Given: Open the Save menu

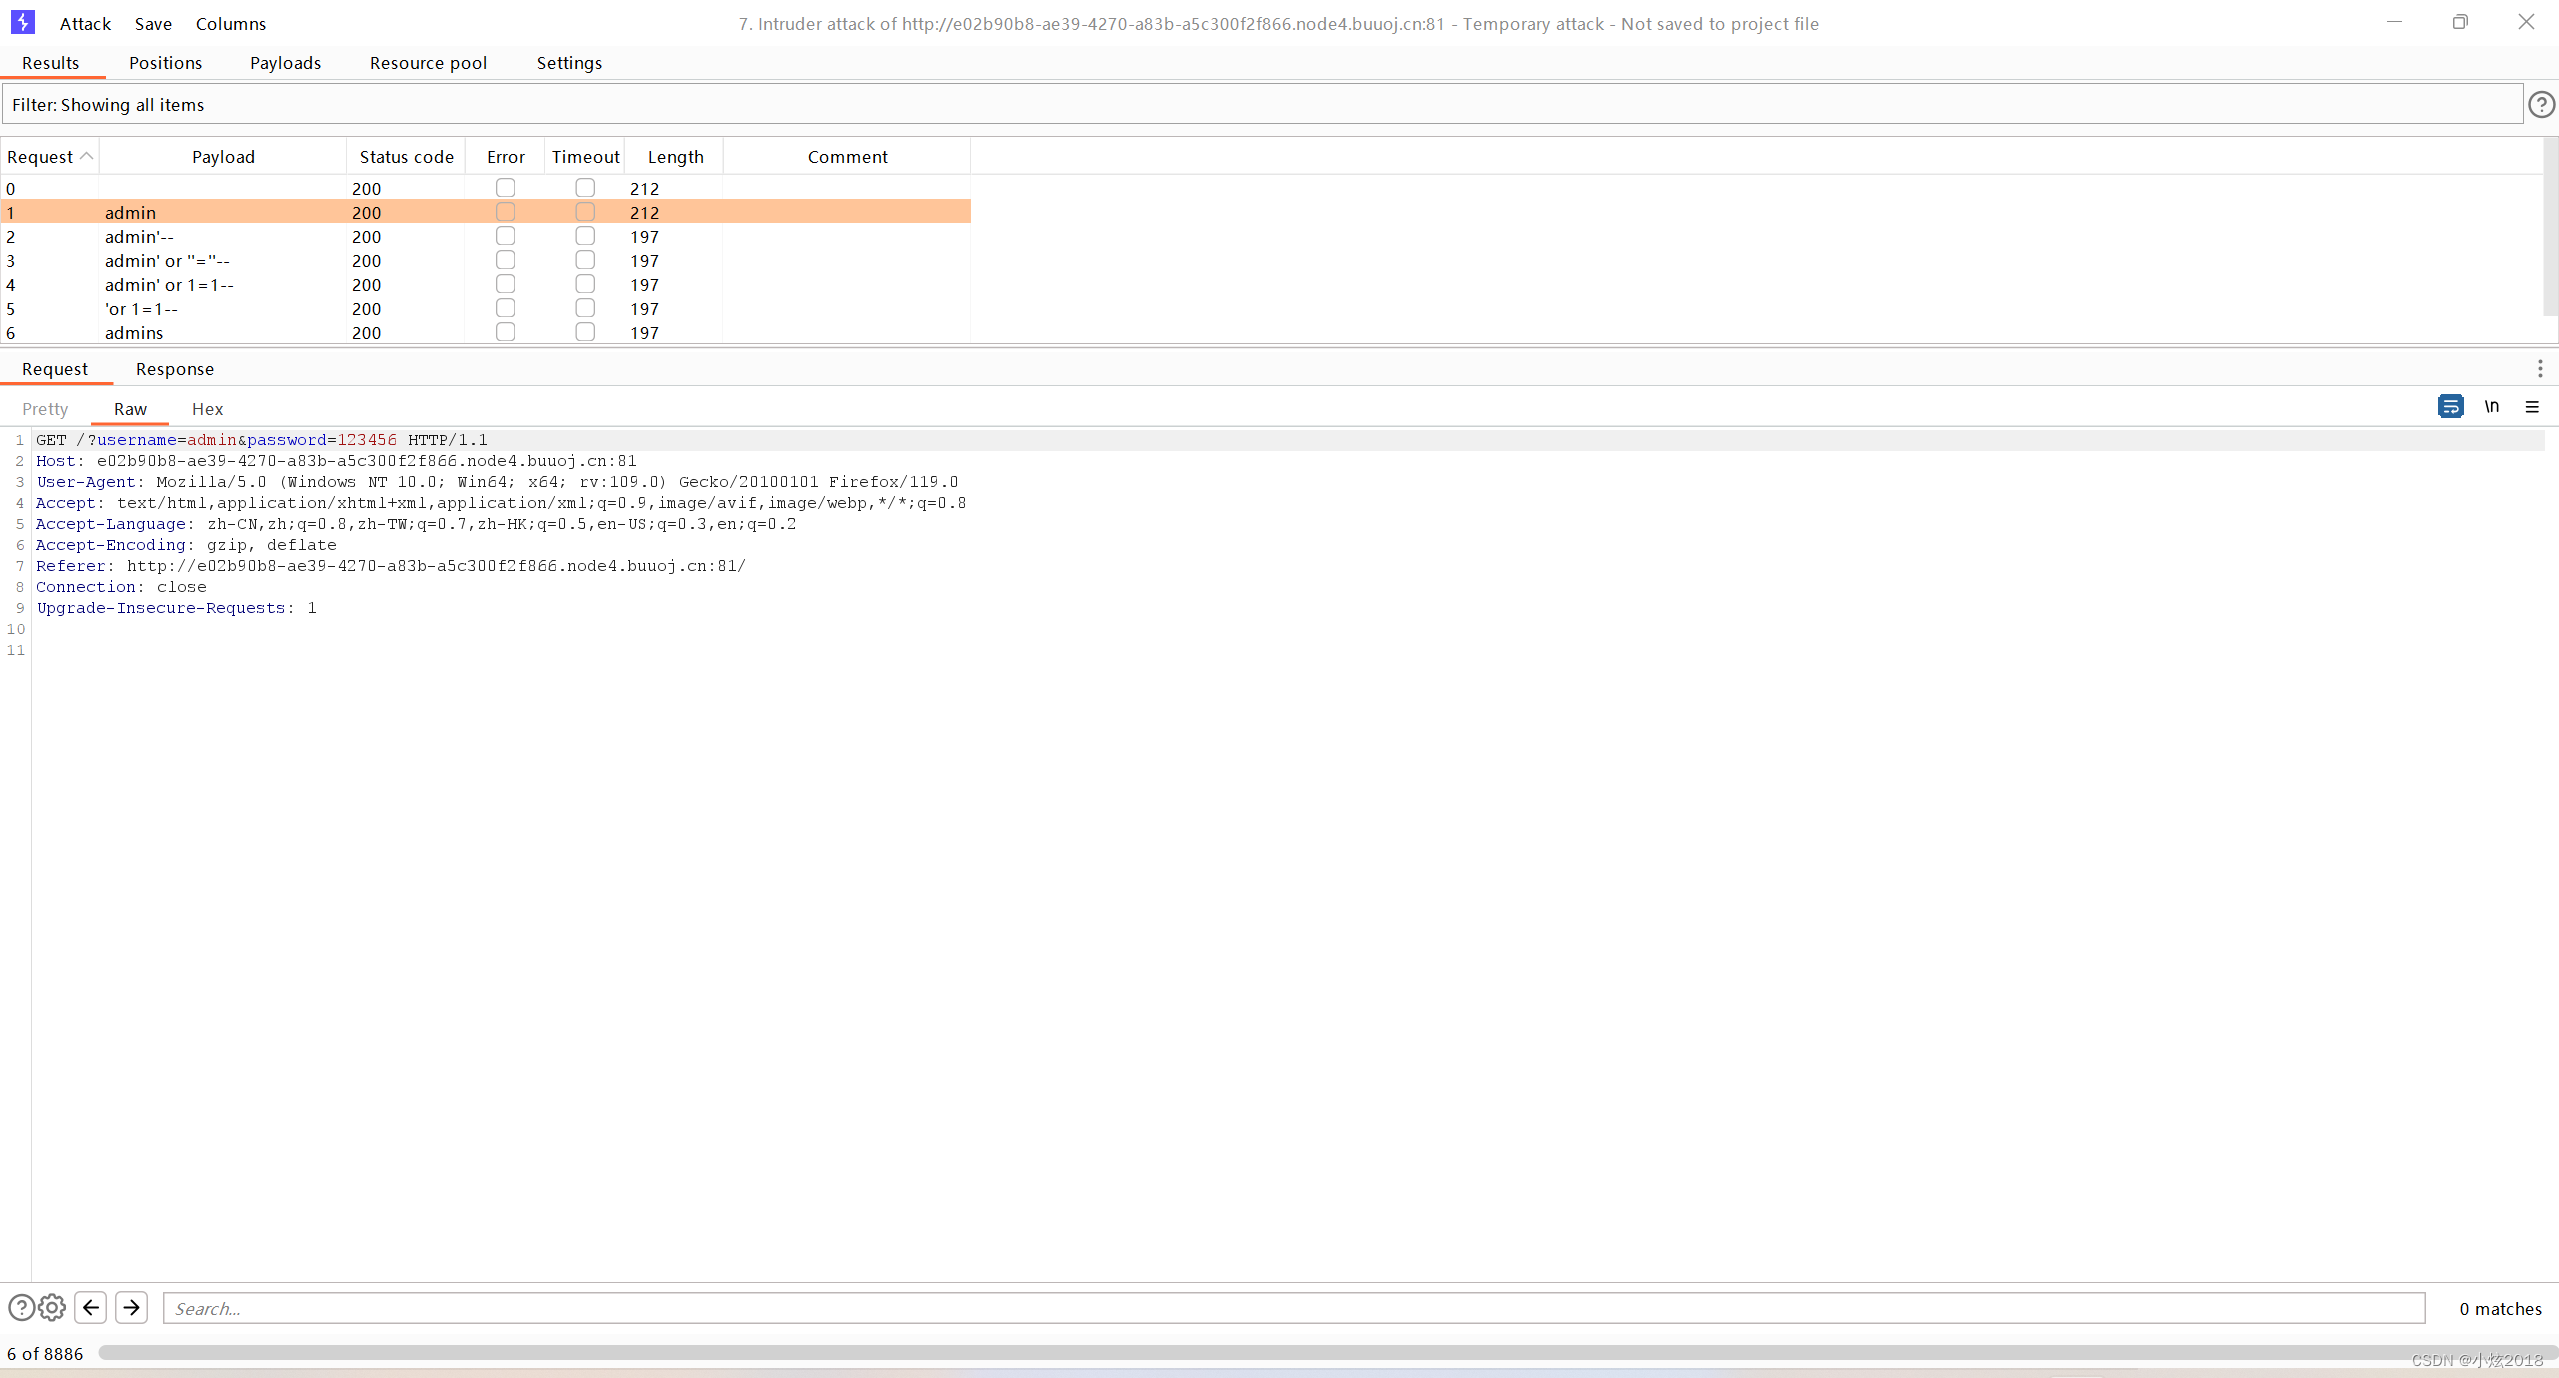Looking at the screenshot, I should point(153,23).
